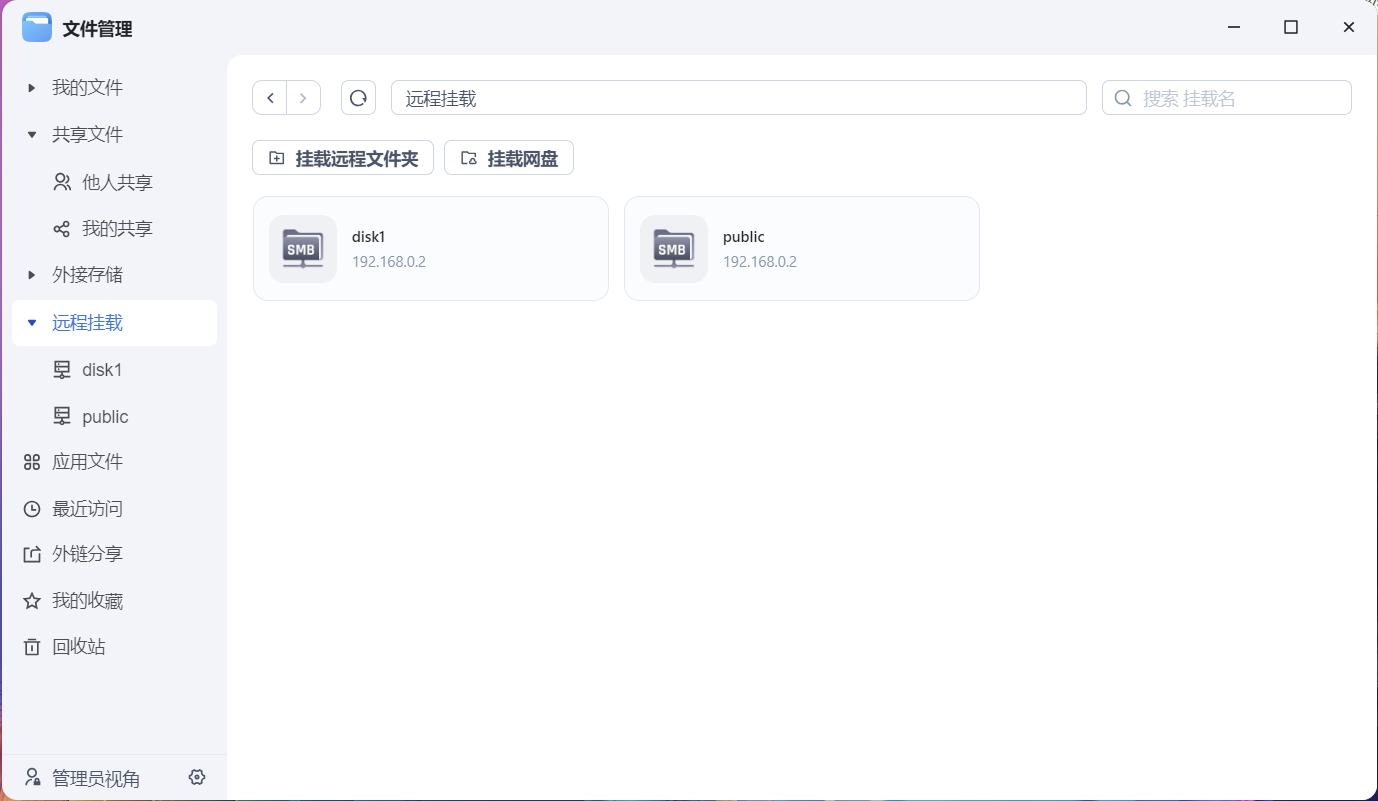Screen dimensions: 1378x801
Task: Click the public SMB folder icon
Action: click(x=674, y=249)
